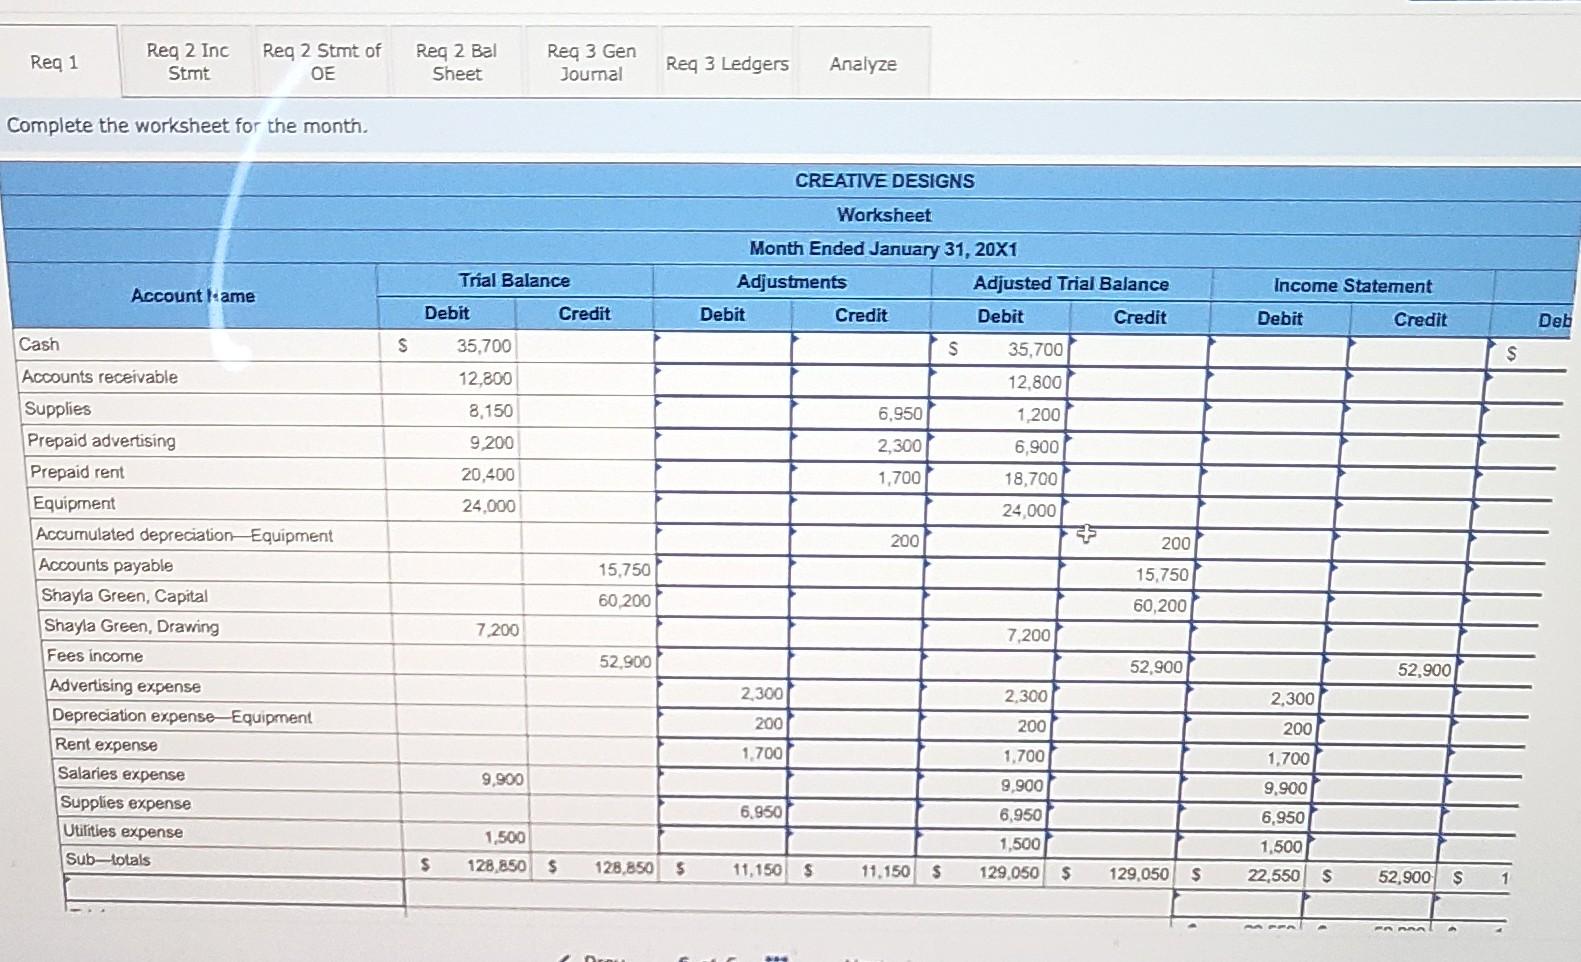Click the Adjustments Debit cell for Cash

tap(723, 348)
